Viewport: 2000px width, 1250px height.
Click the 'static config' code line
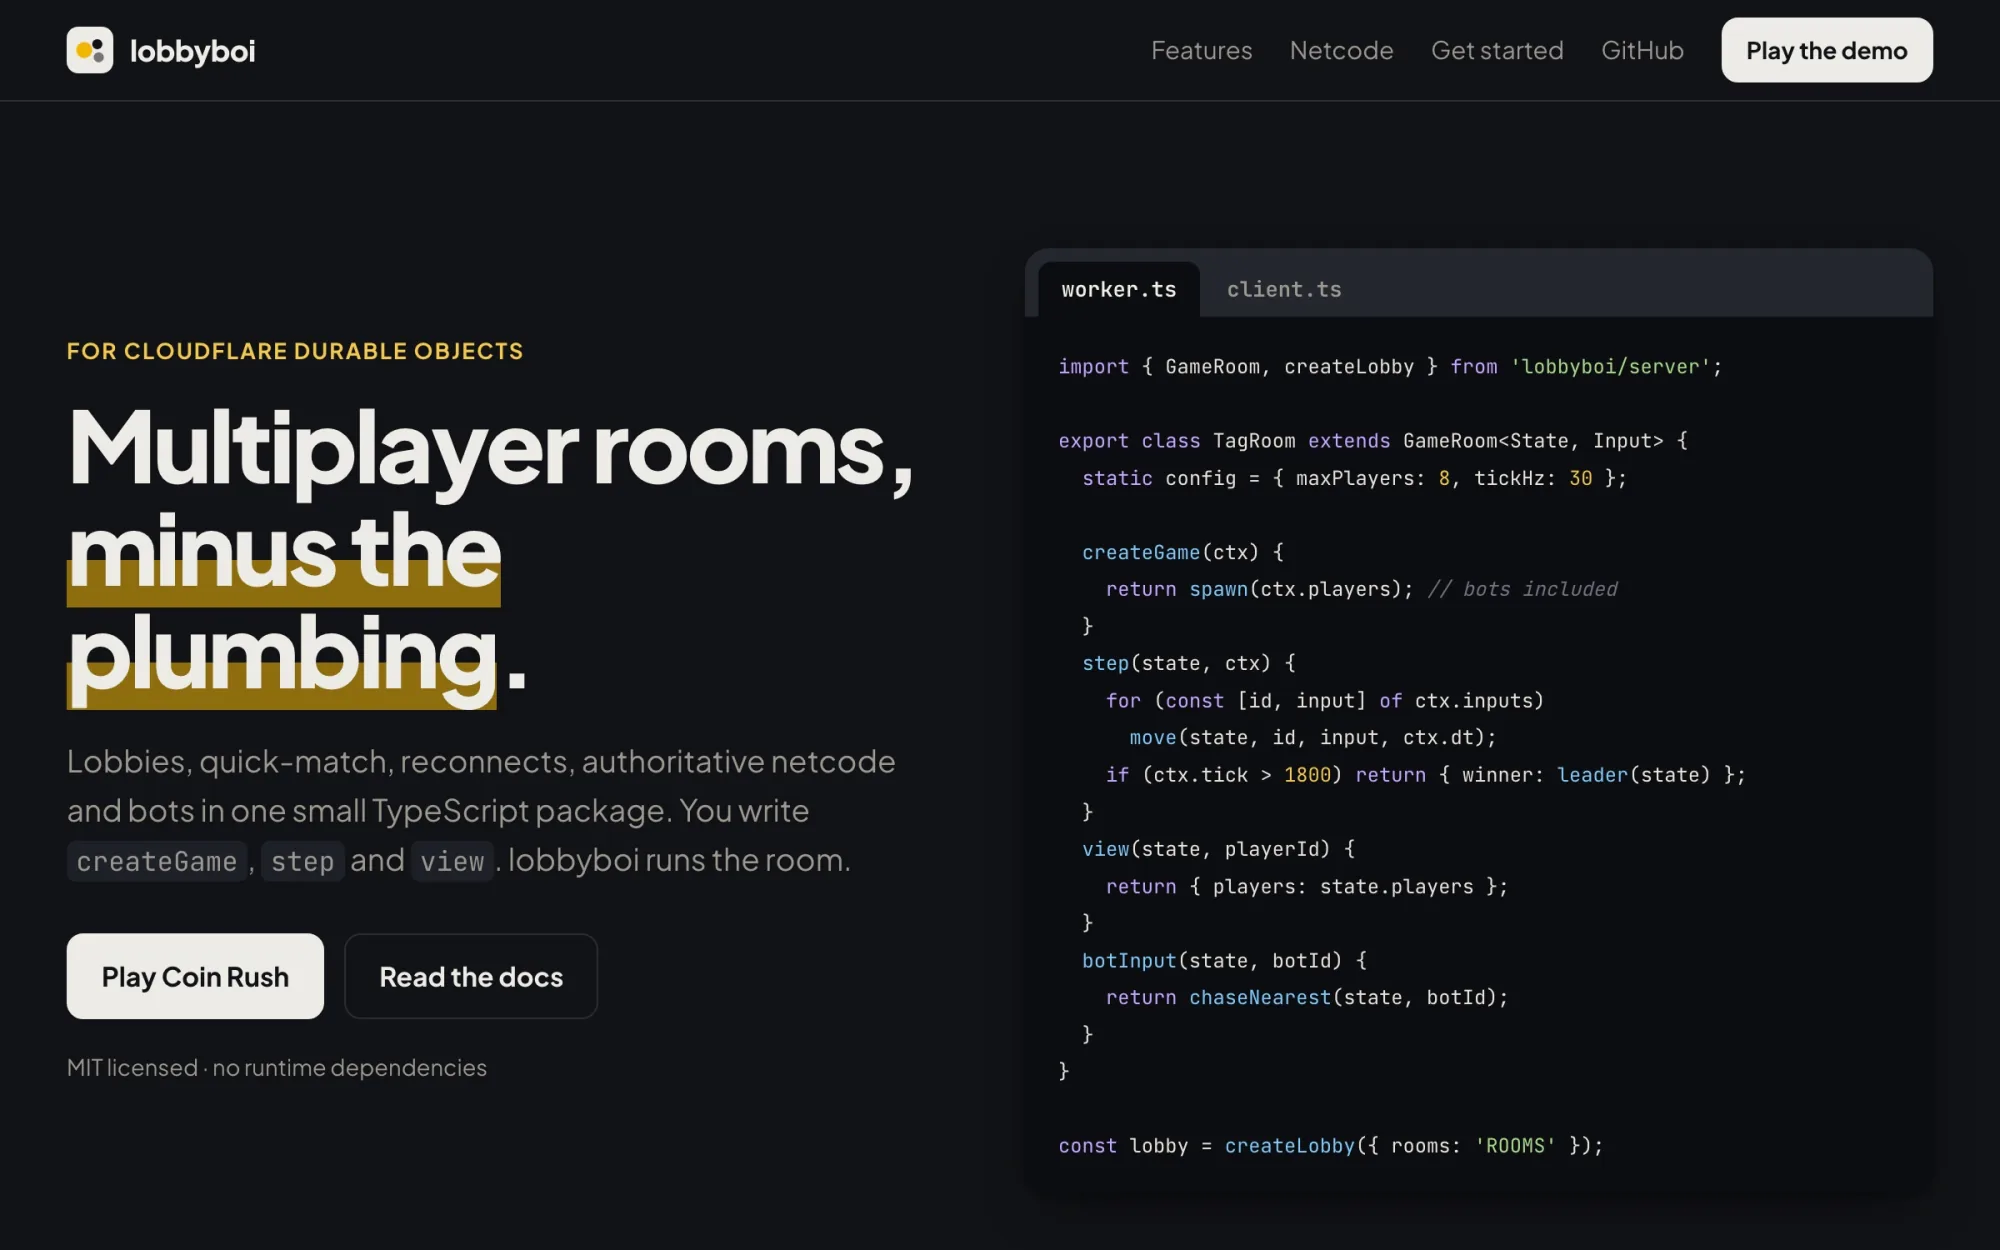point(1354,478)
